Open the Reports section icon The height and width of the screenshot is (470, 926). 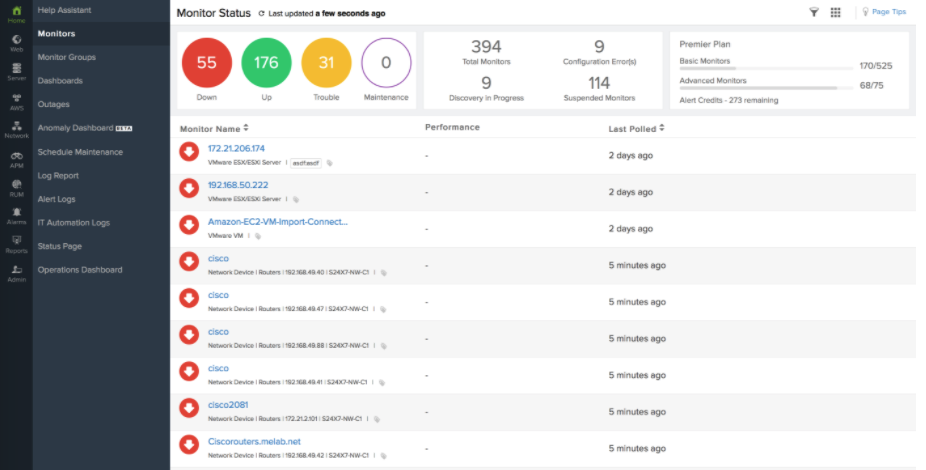pos(17,240)
